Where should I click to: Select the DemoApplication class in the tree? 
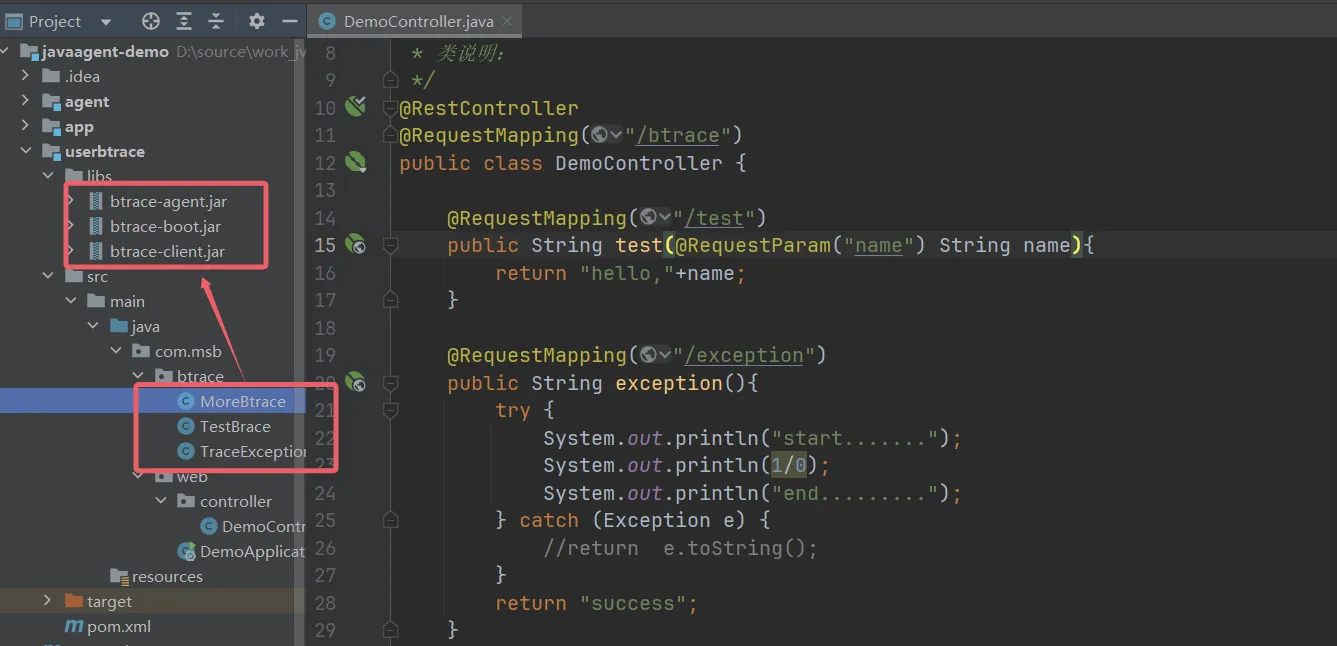[x=241, y=551]
